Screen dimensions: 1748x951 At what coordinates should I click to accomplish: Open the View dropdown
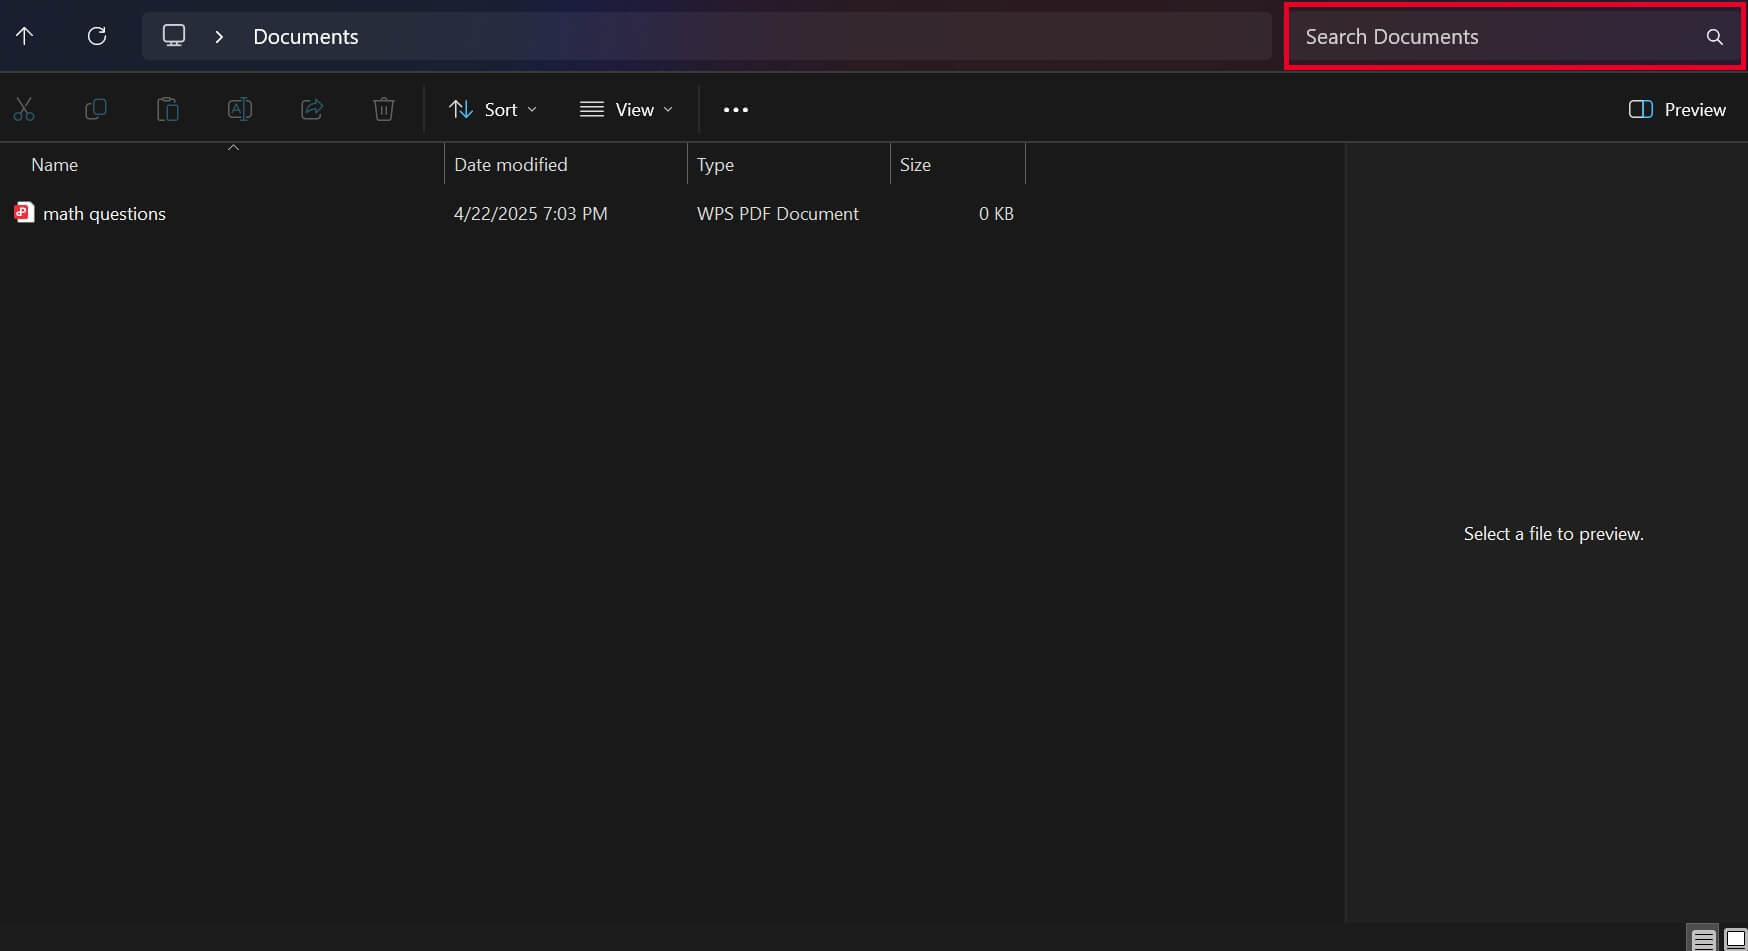626,110
